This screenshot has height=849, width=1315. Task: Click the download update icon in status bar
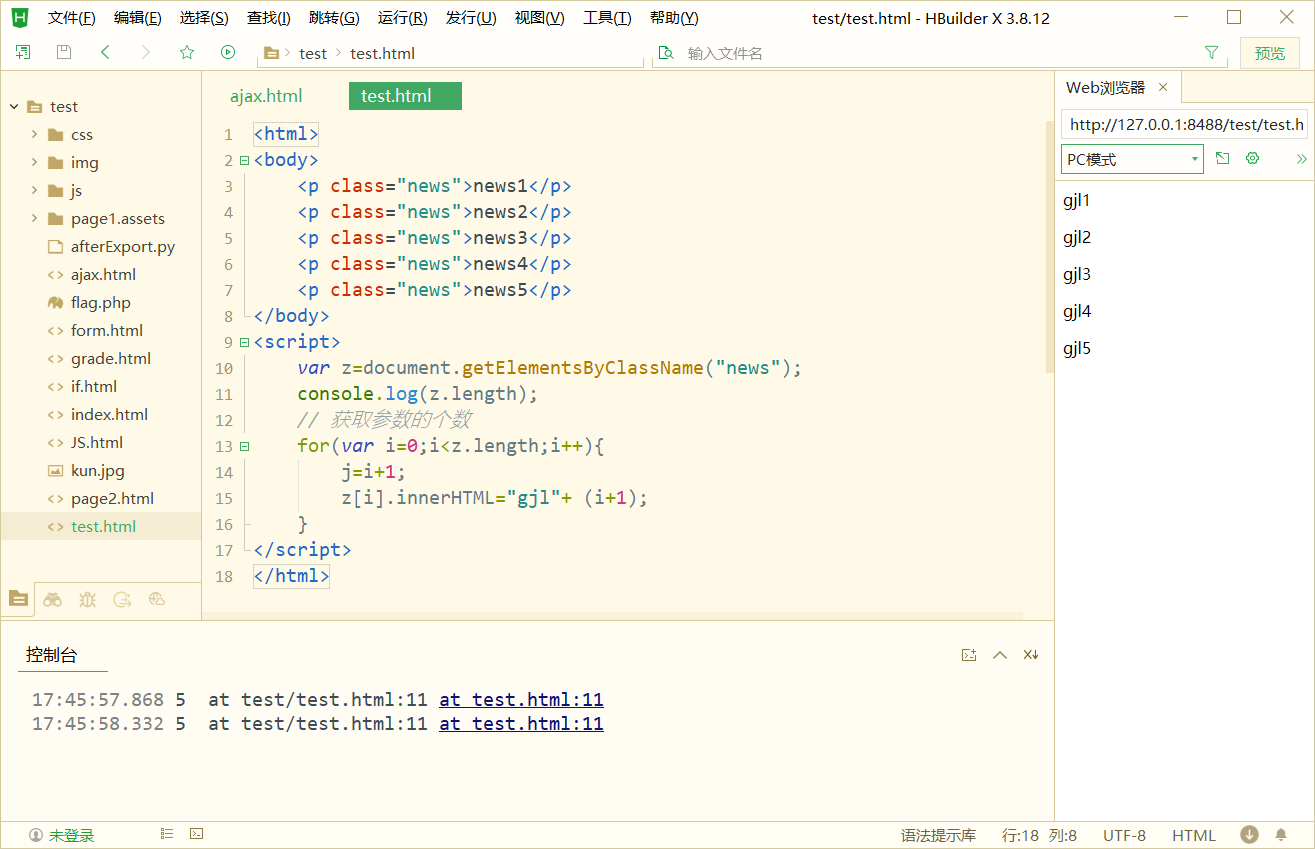[1249, 835]
